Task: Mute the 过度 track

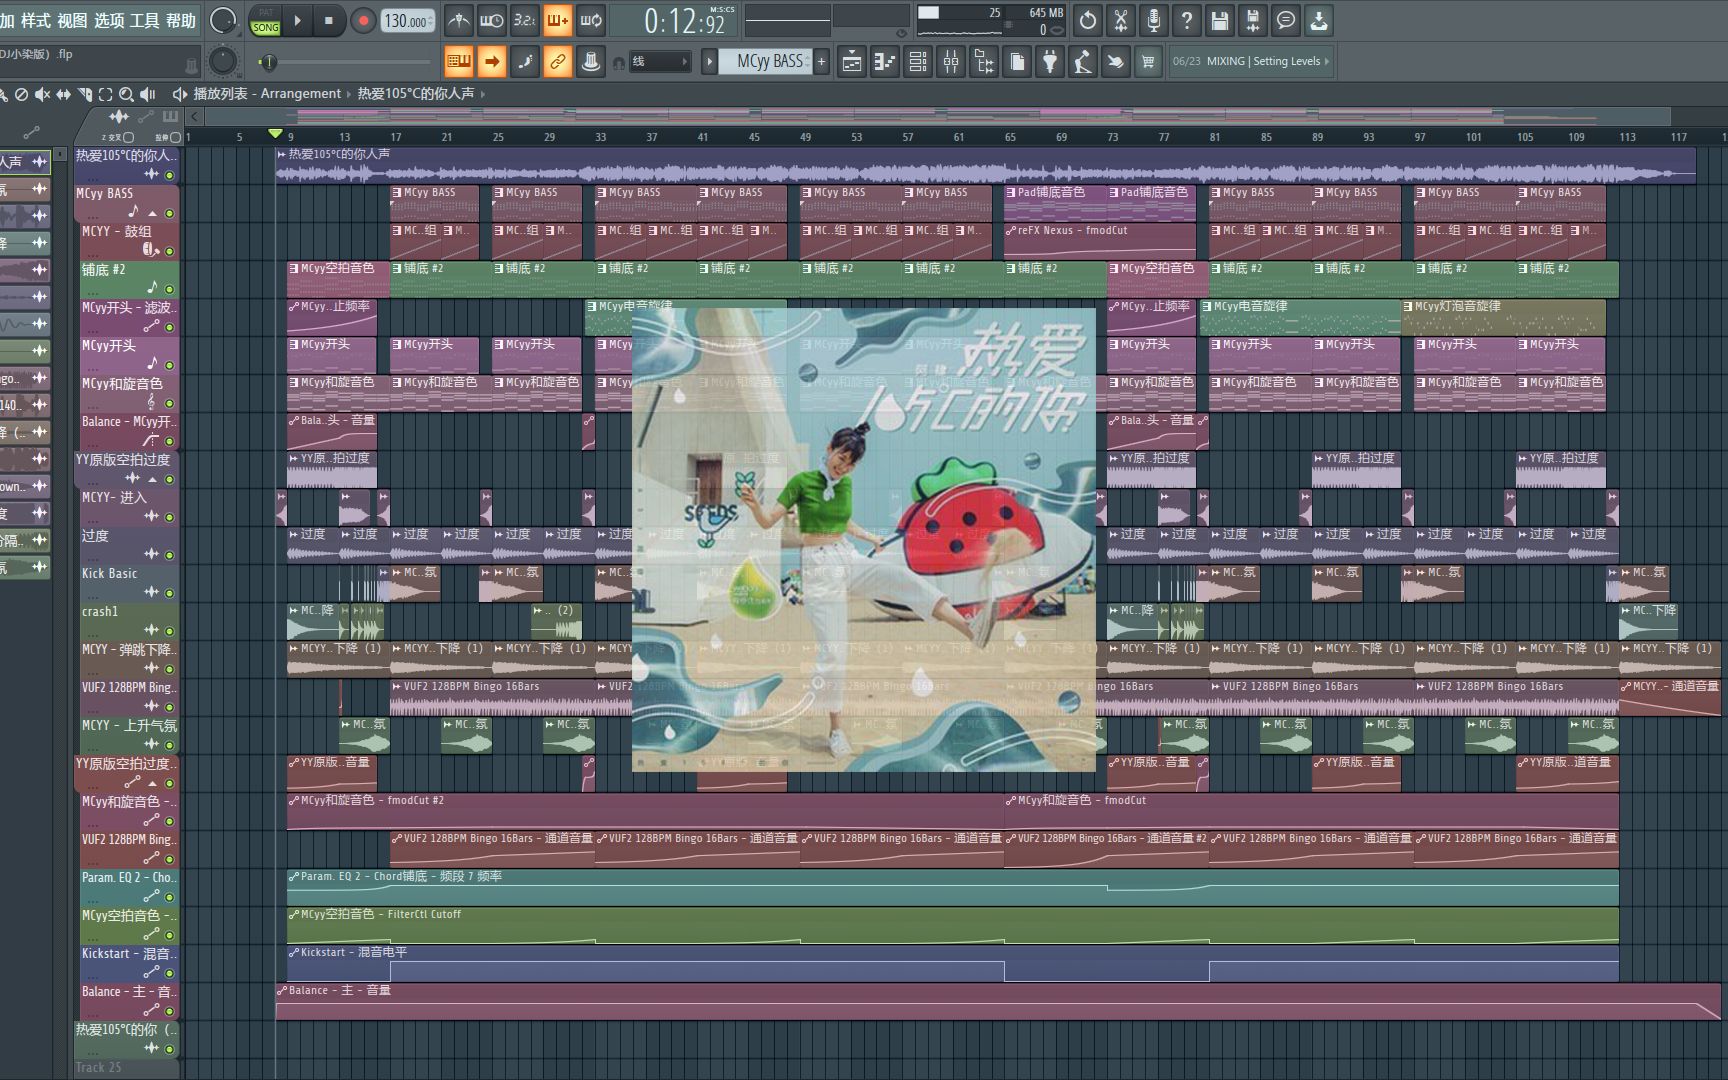Action: tap(169, 555)
